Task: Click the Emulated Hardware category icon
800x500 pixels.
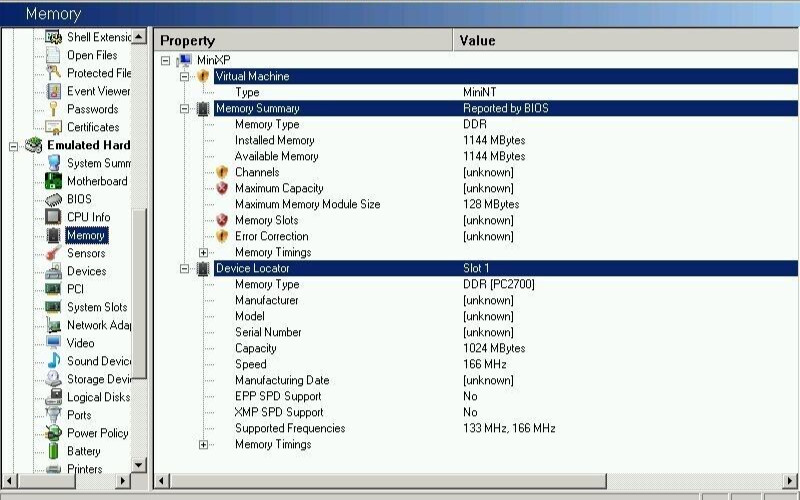Action: point(34,145)
